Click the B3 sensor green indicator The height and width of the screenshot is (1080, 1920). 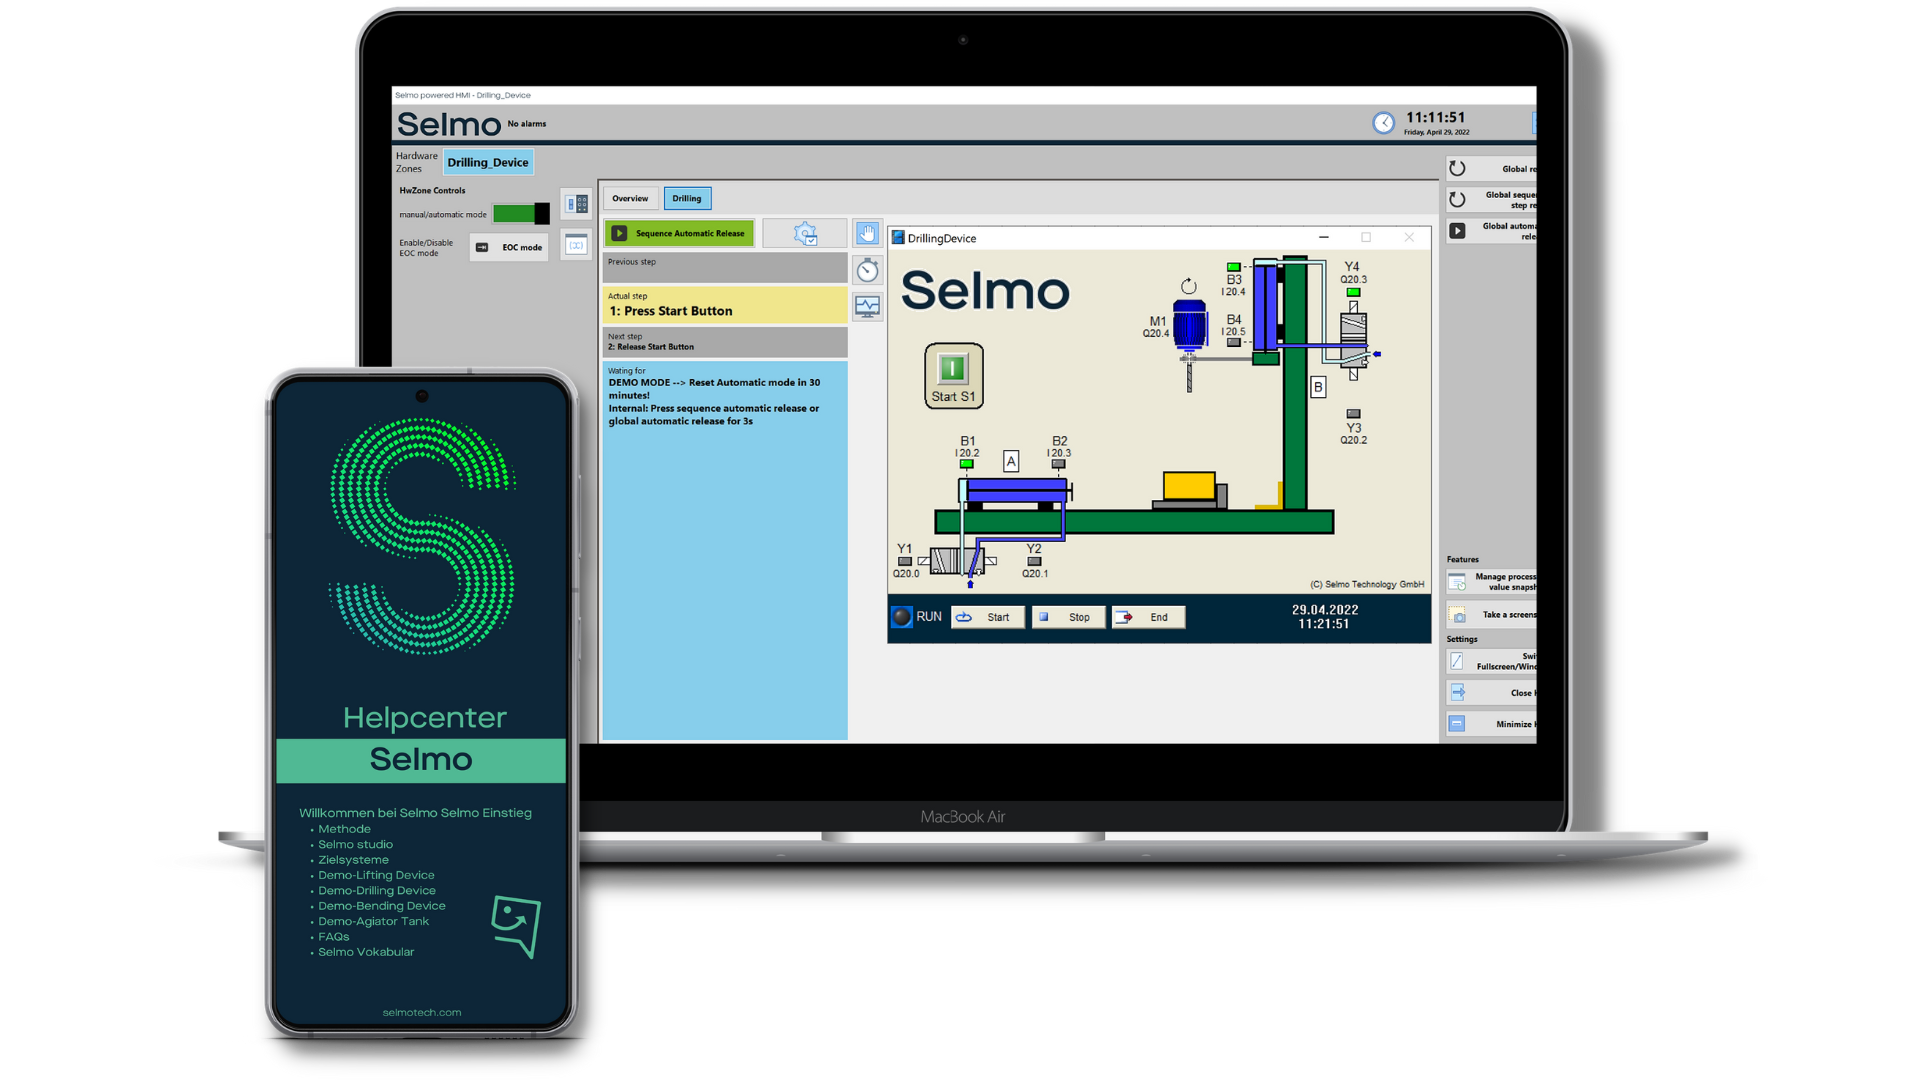pyautogui.click(x=1233, y=267)
